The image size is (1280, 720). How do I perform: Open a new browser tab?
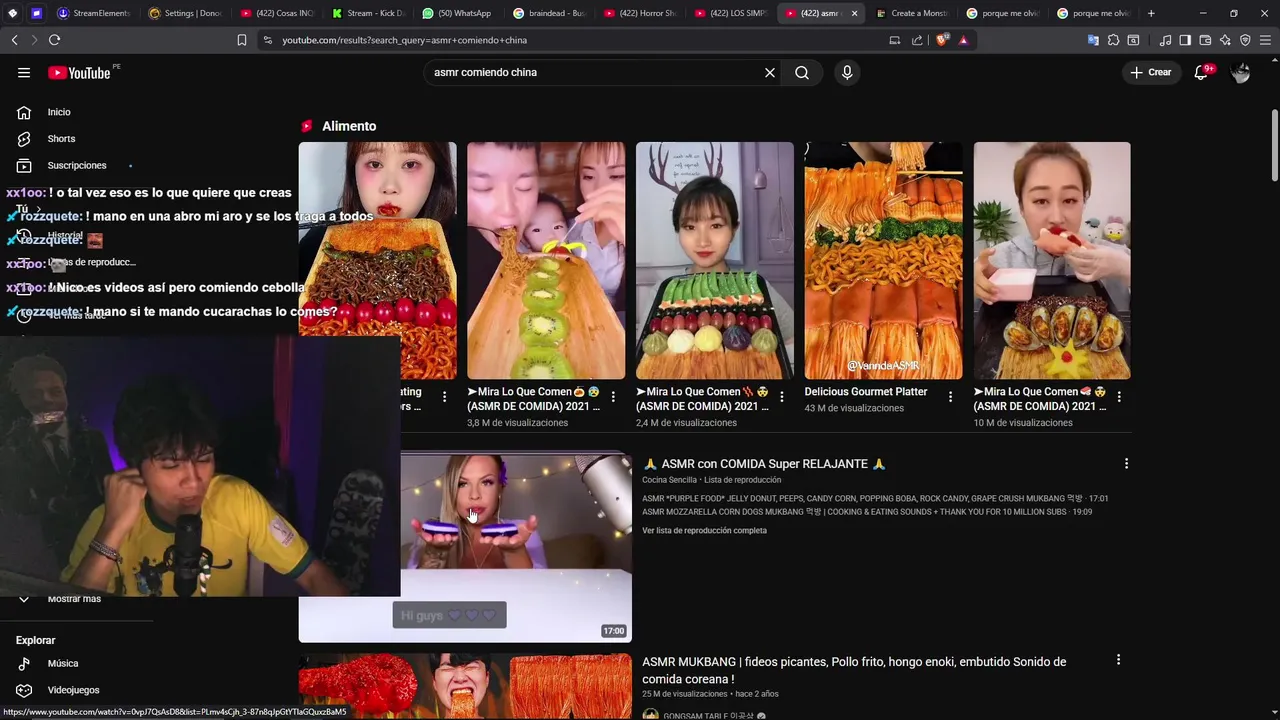tap(1151, 13)
